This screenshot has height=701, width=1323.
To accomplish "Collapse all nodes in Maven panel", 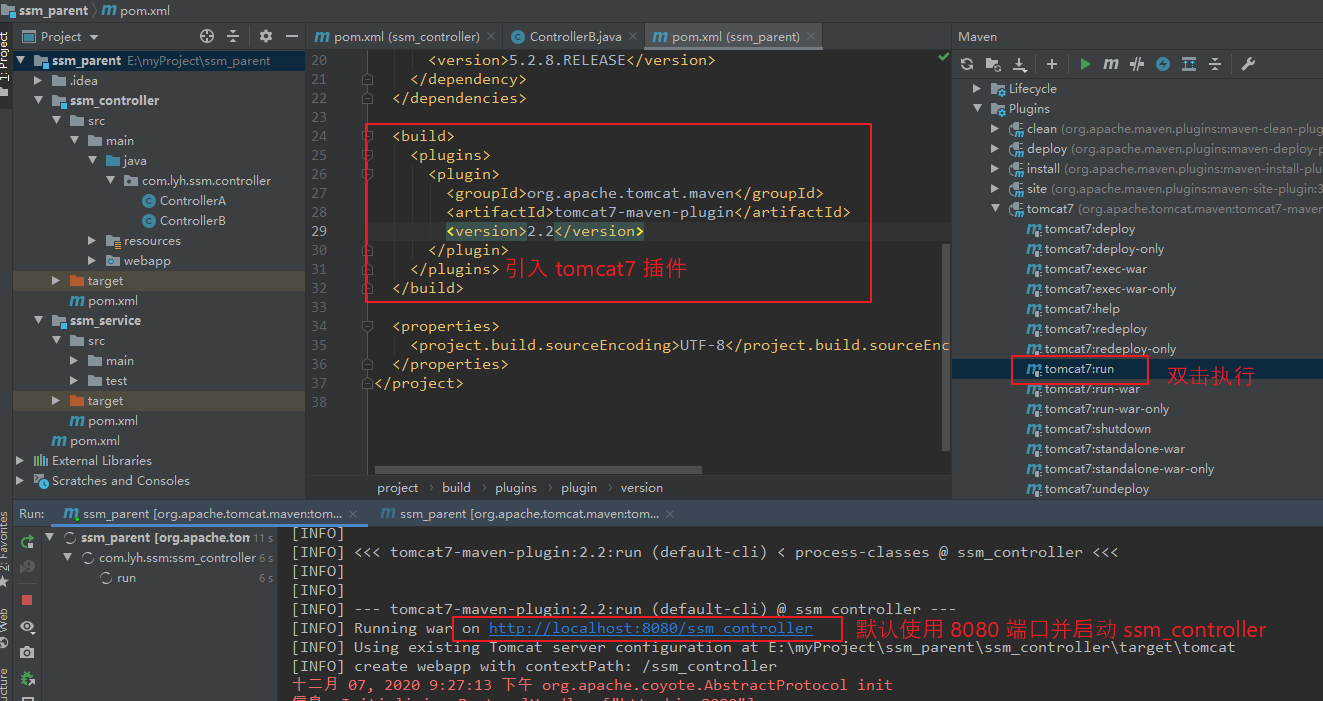I will pyautogui.click(x=1215, y=64).
